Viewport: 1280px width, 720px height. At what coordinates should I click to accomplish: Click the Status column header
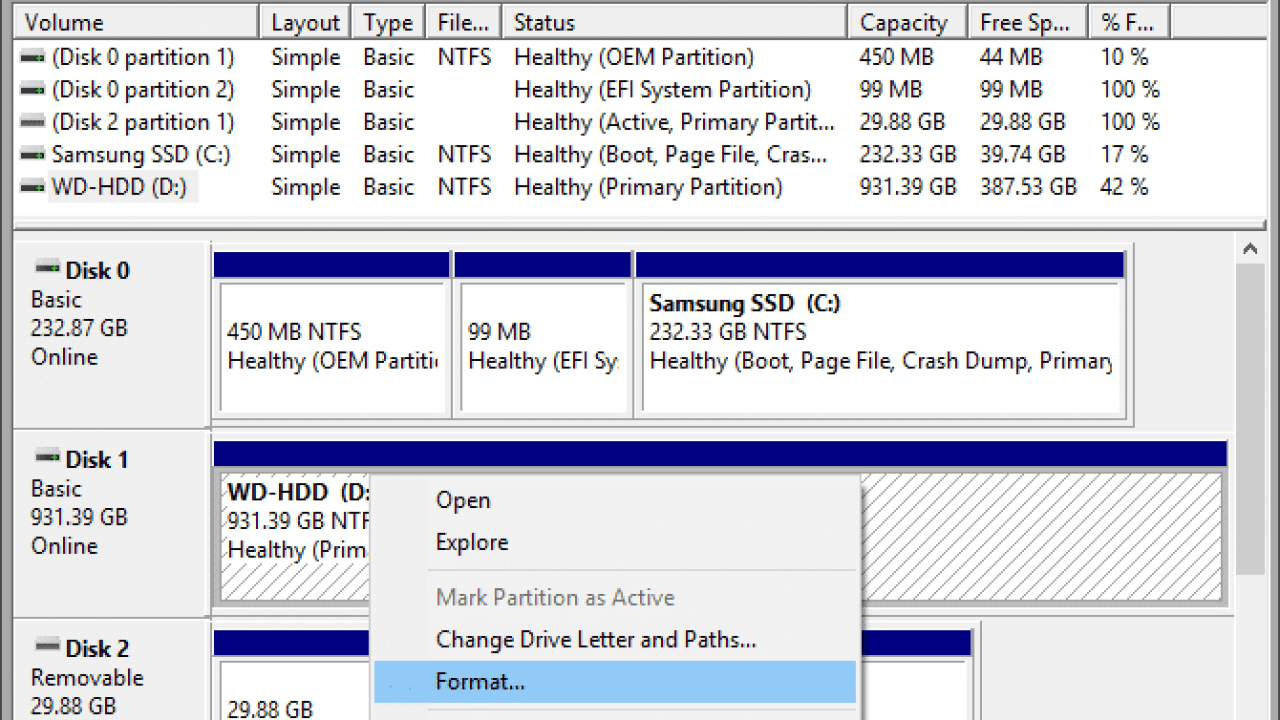(x=675, y=22)
